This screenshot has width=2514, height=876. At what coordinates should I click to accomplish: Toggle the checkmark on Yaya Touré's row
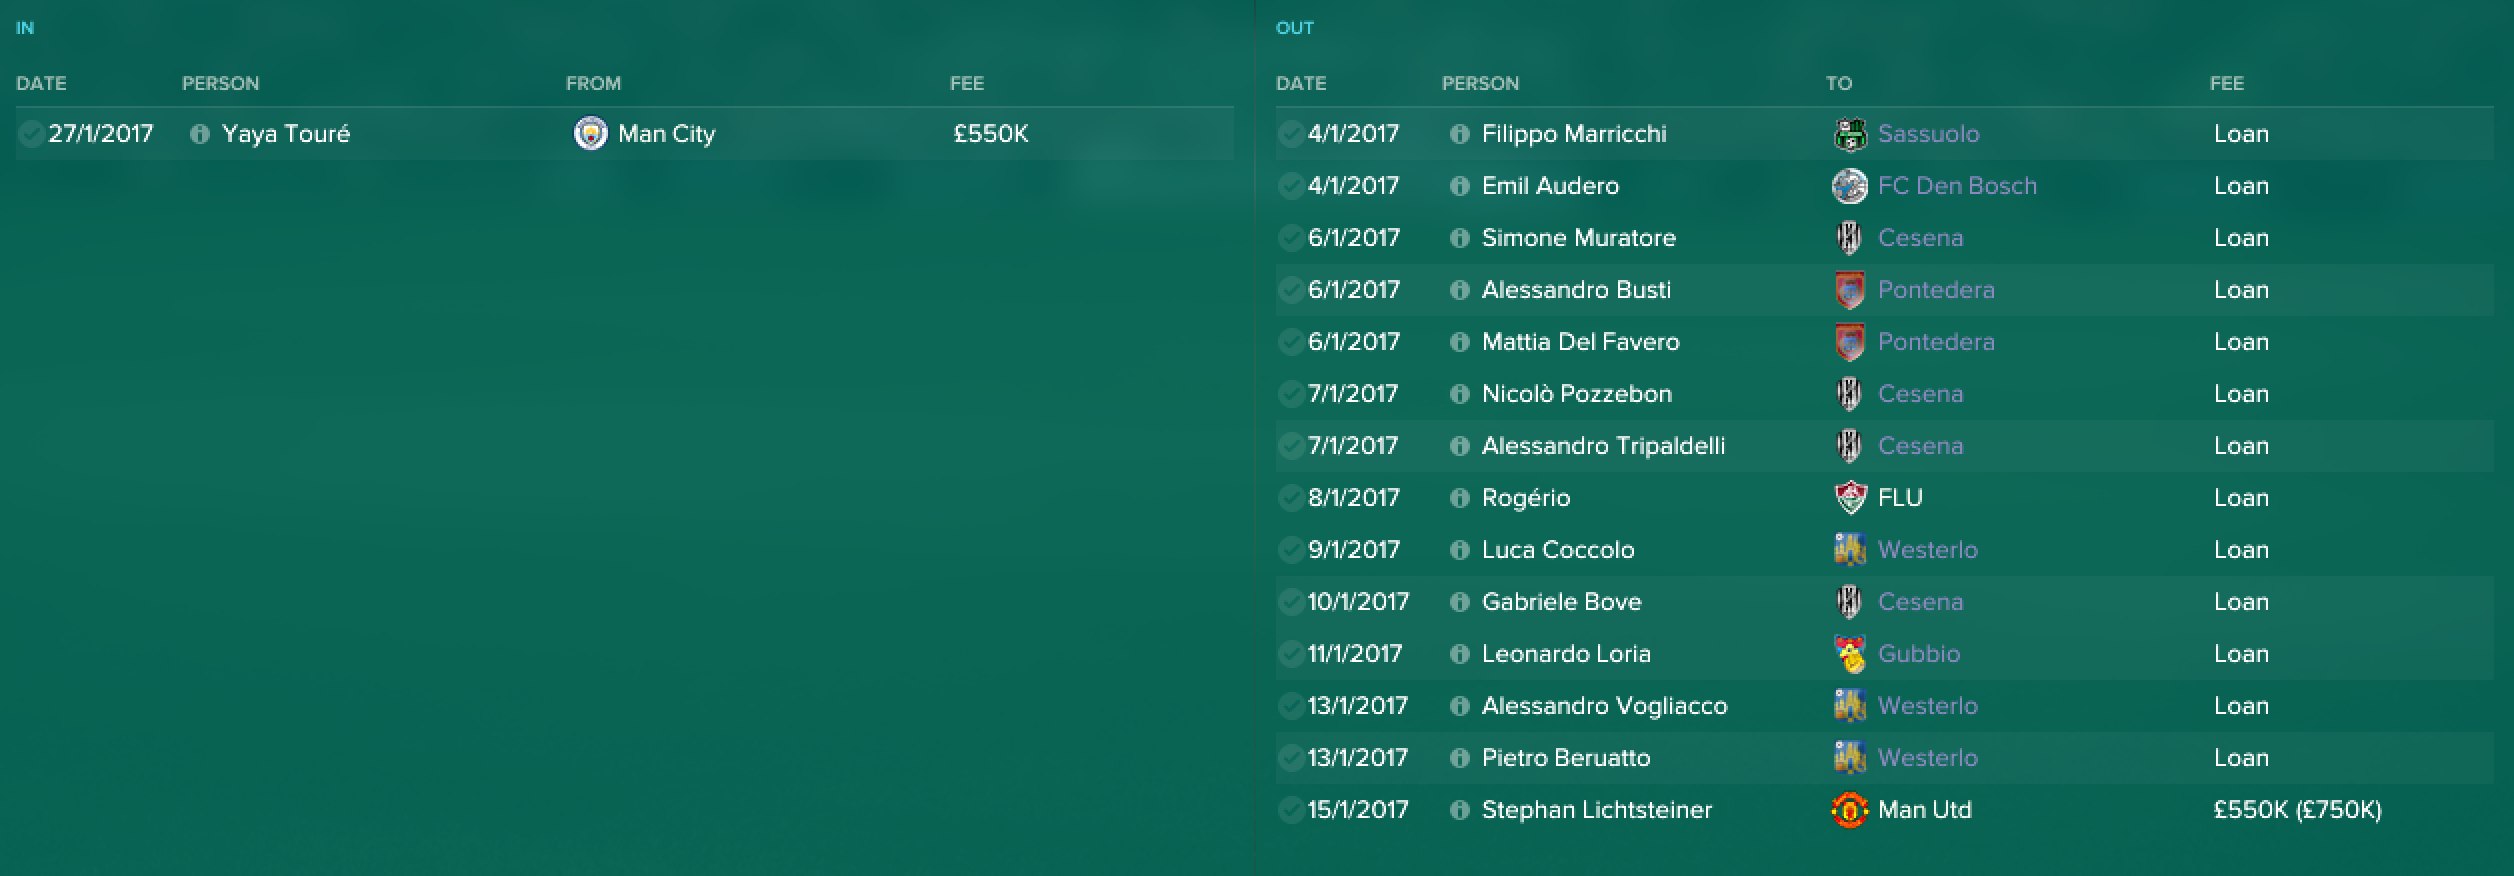31,133
